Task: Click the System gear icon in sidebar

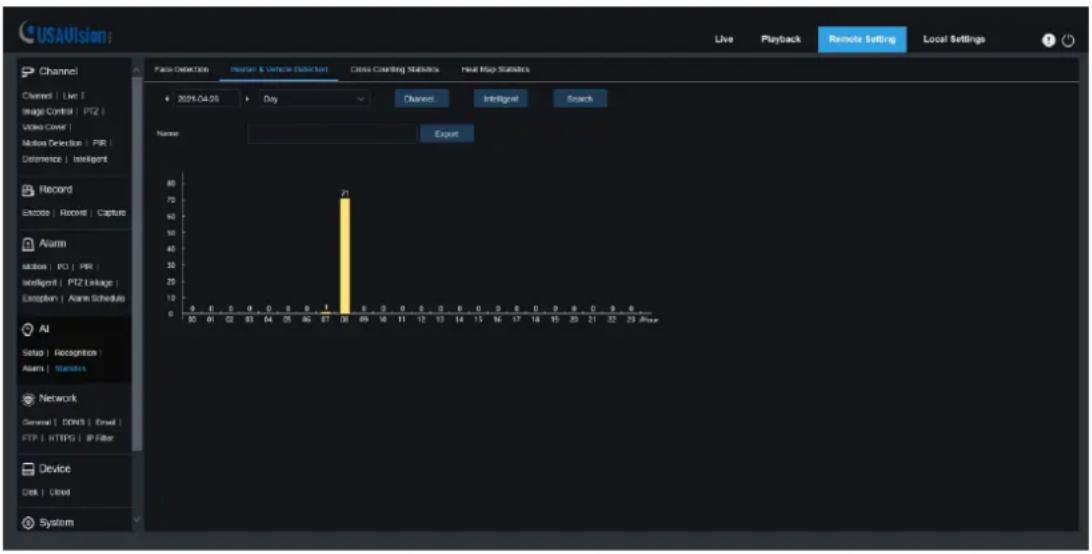Action: (29, 523)
